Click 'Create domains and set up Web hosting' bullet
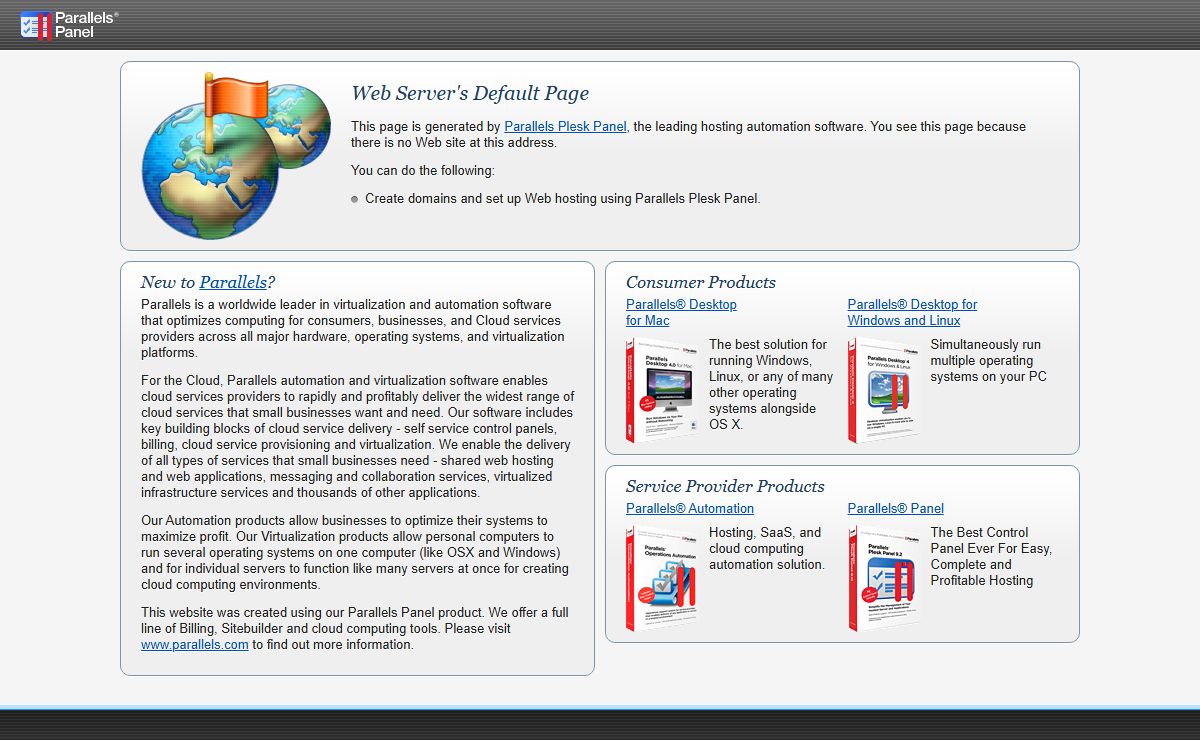This screenshot has width=1200, height=740. [x=563, y=198]
